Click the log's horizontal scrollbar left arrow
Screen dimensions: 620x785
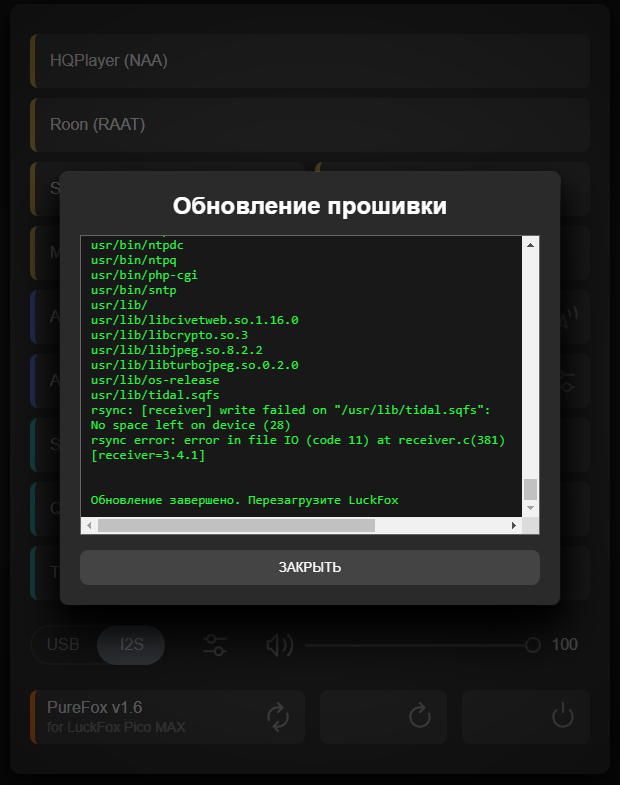(89, 525)
